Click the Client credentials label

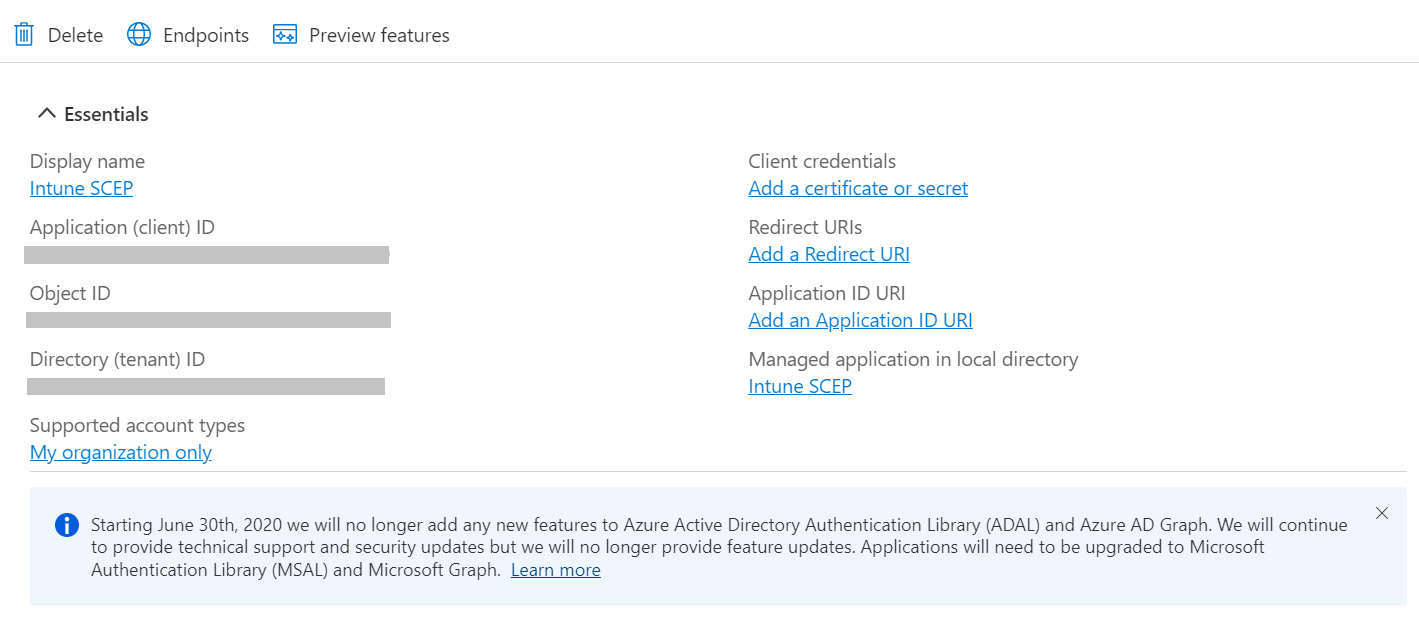(822, 161)
